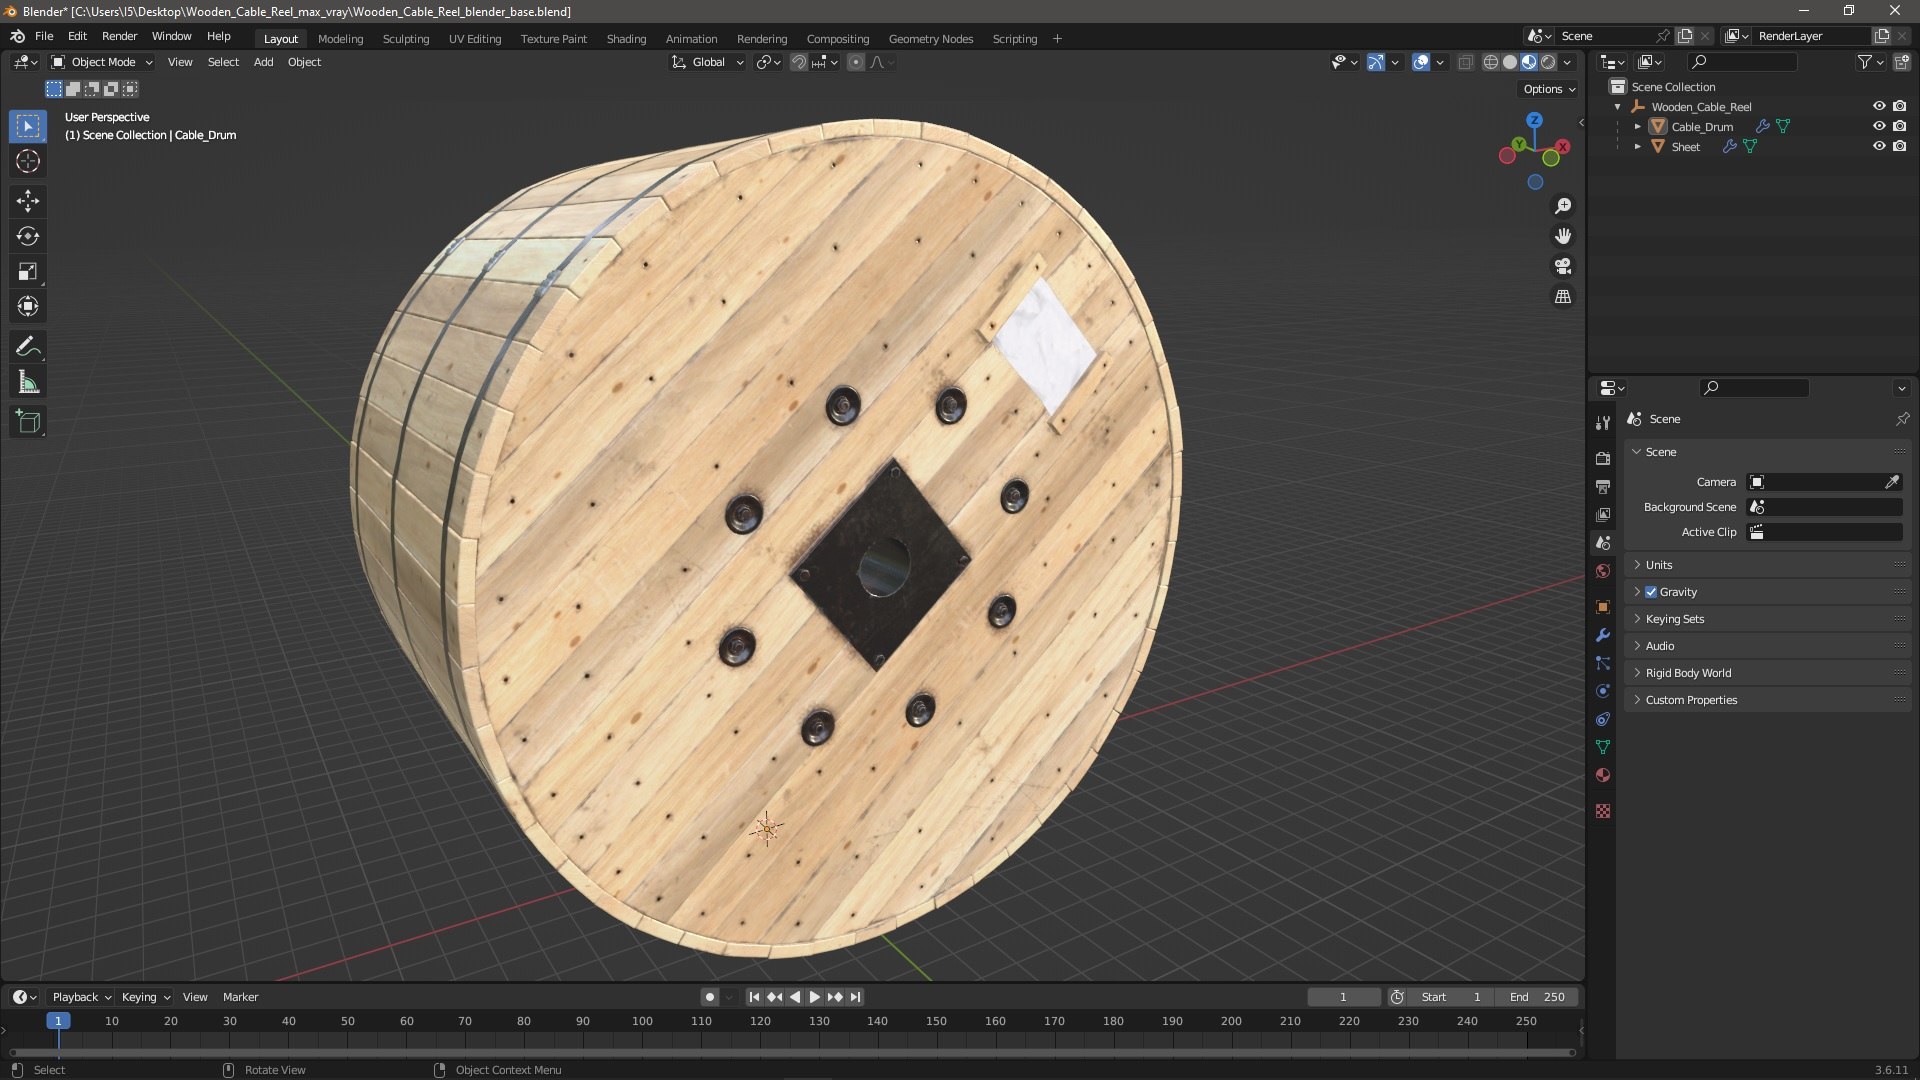Screen dimensions: 1920x1080
Task: Hide Cable_Drum in viewport via eye icon
Action: [x=1879, y=126]
